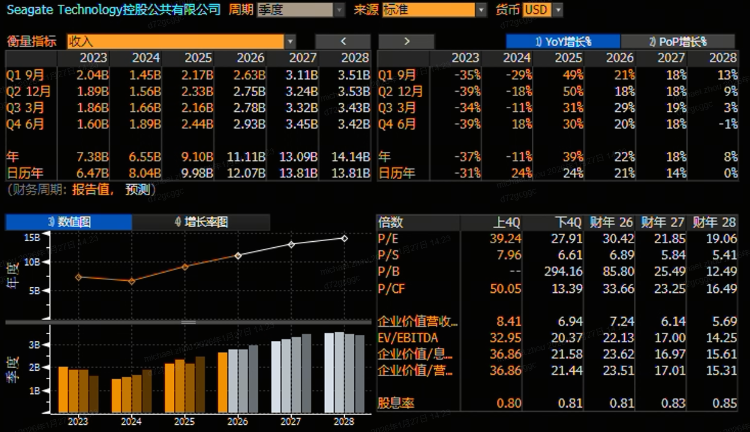
Task: Select the 增长率图 chart tab
Action: [x=200, y=221]
